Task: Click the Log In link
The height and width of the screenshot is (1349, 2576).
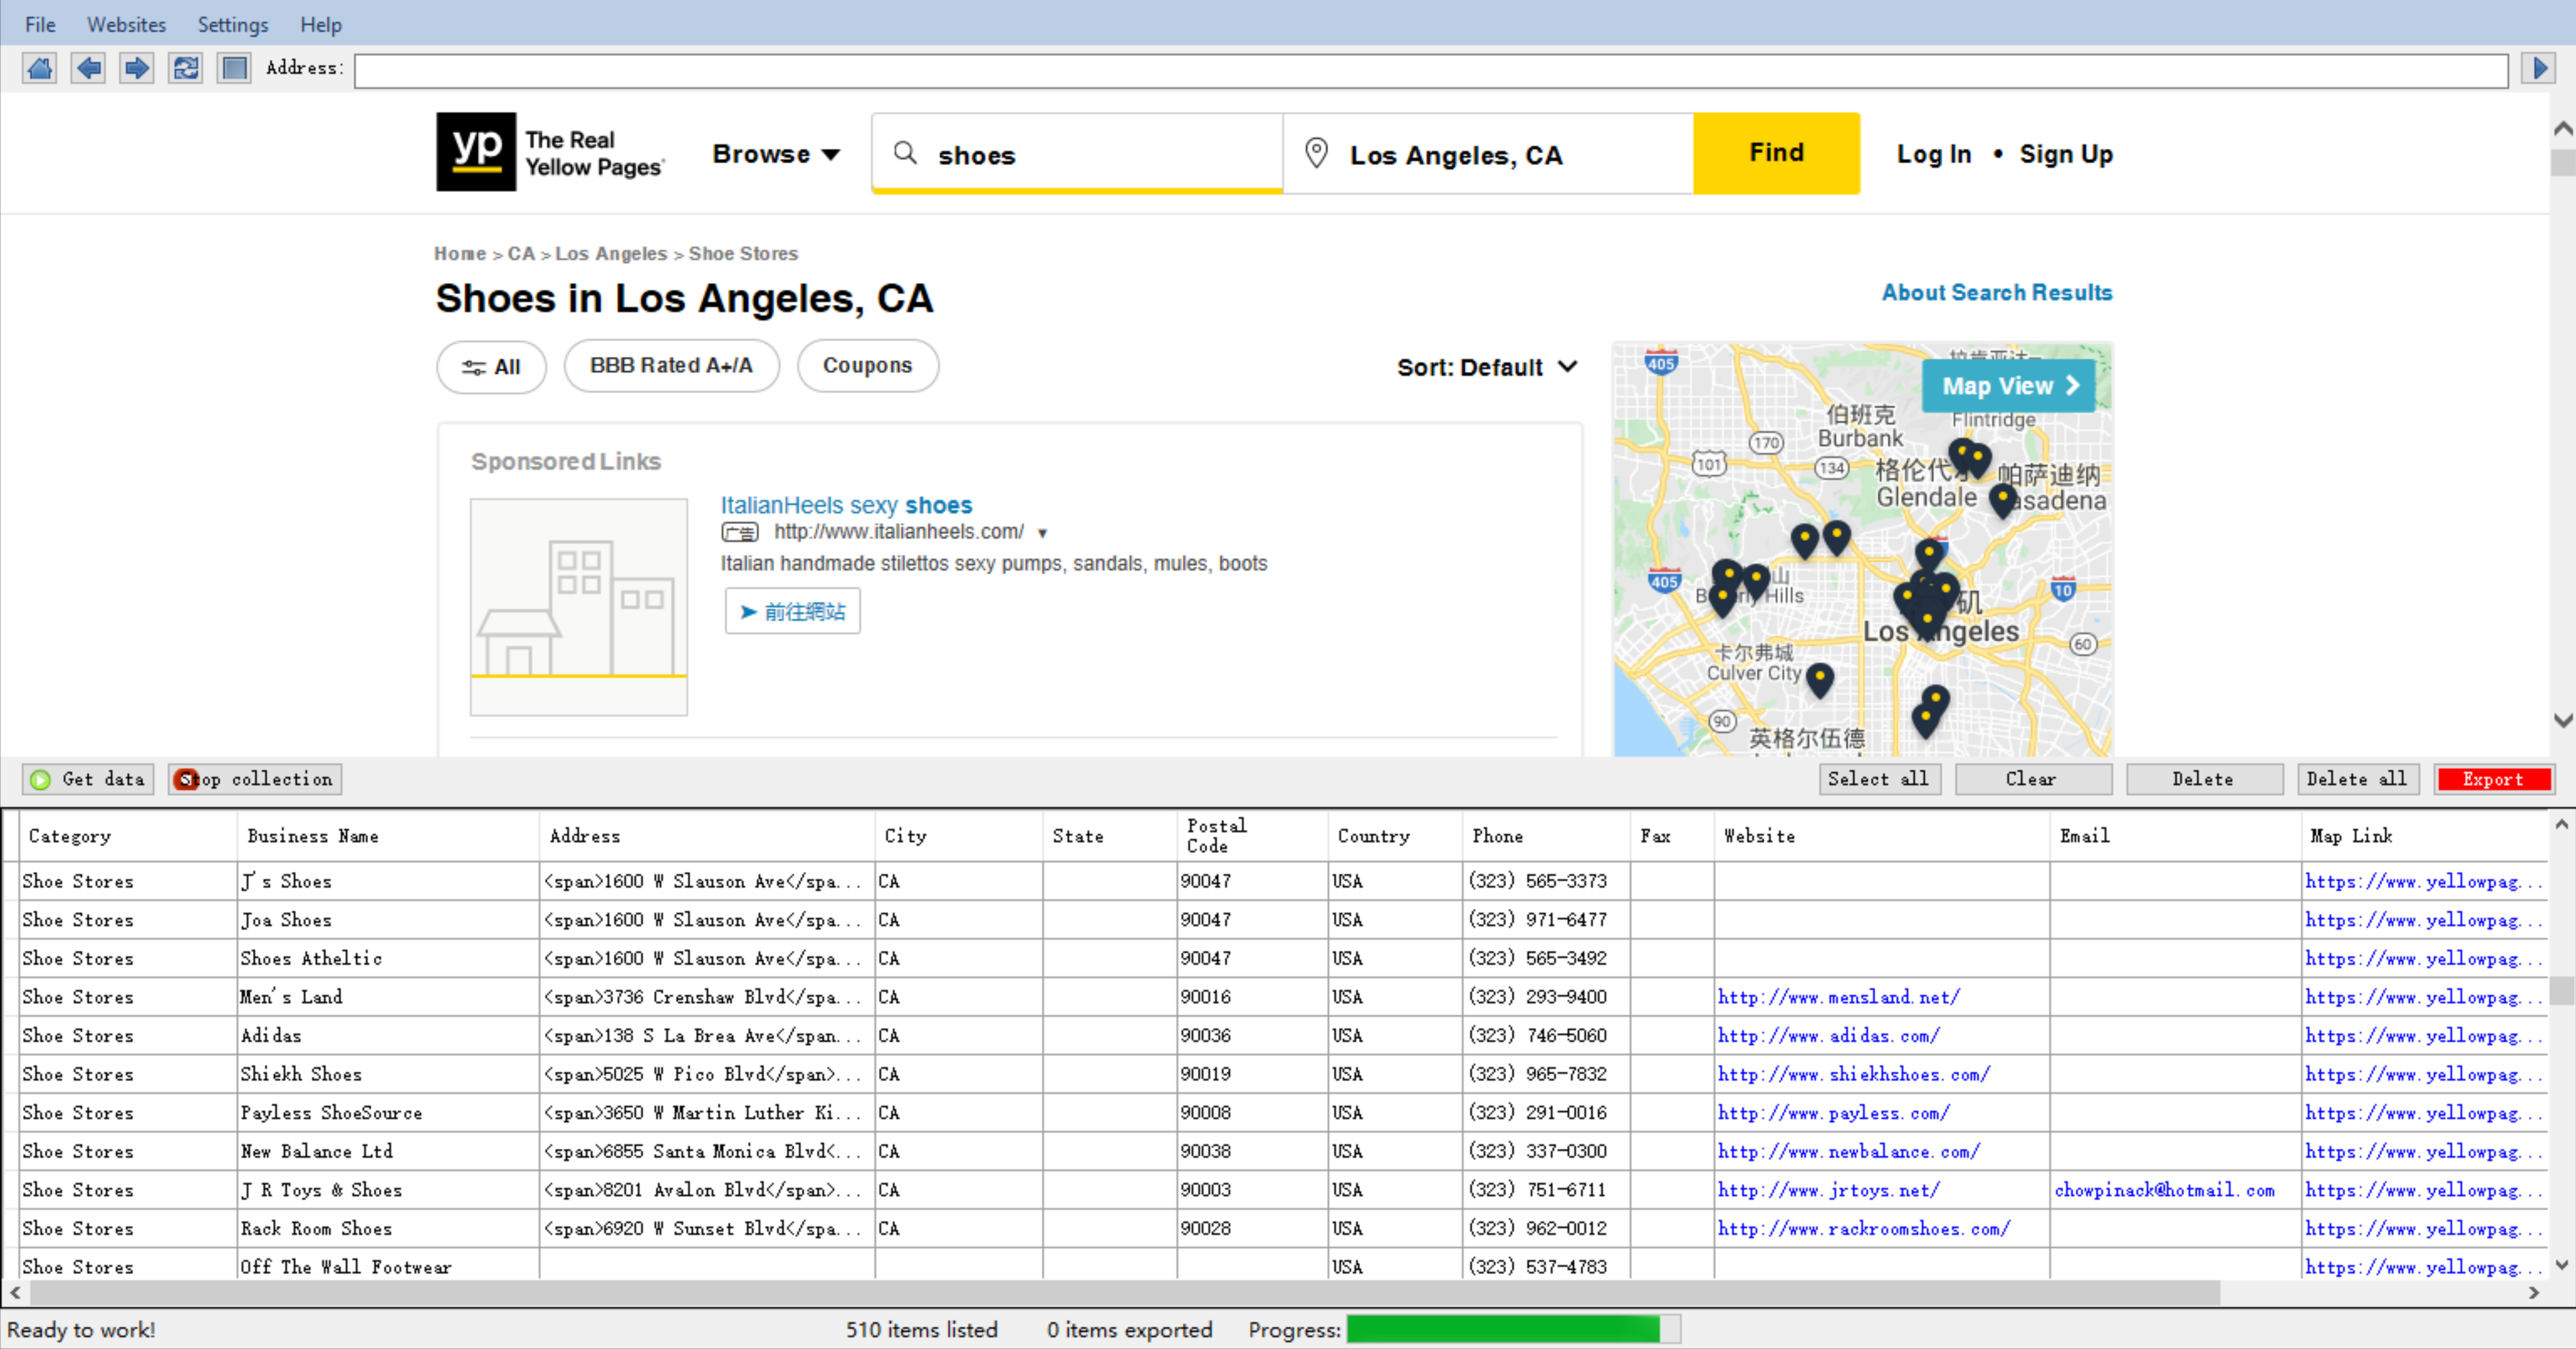Action: coord(1933,154)
